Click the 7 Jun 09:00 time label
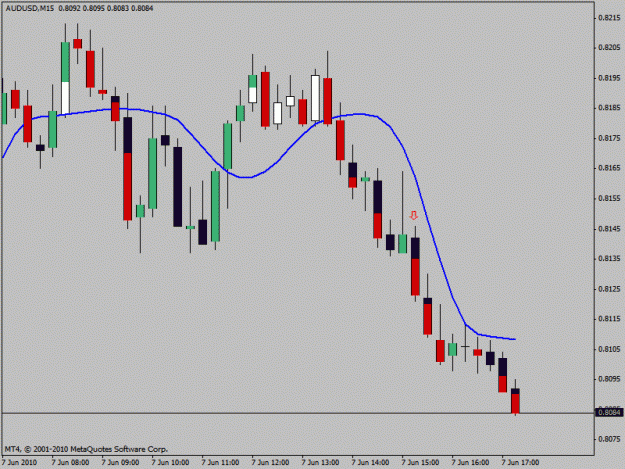This screenshot has width=625, height=469. click(120, 462)
